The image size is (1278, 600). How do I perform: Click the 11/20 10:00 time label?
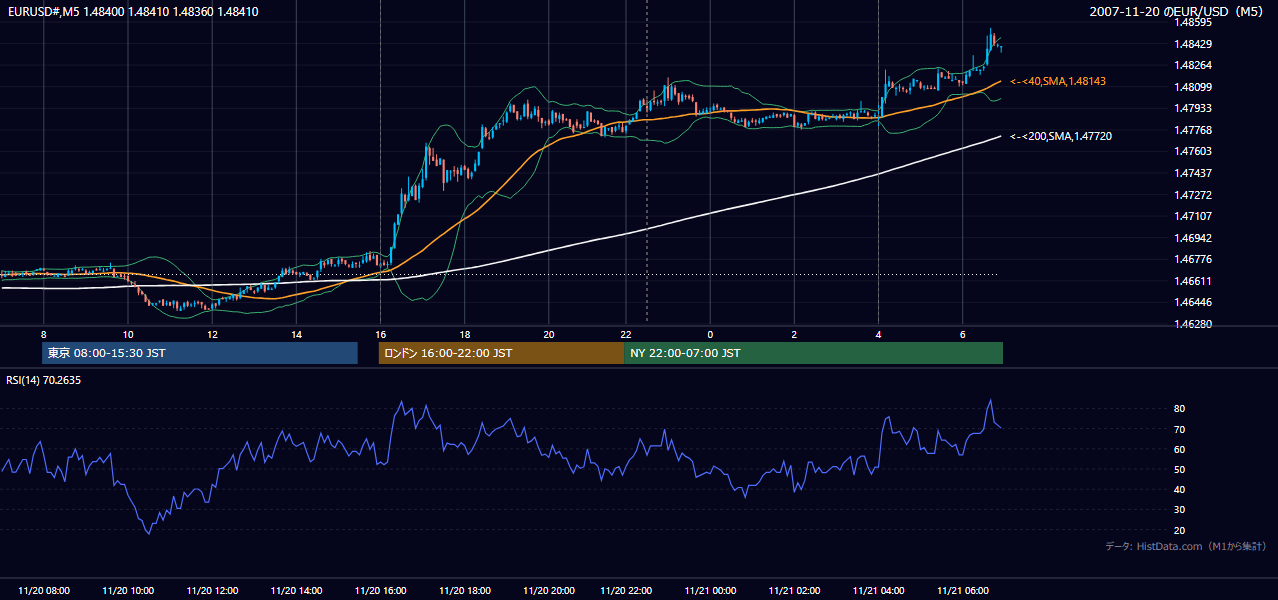coord(128,591)
